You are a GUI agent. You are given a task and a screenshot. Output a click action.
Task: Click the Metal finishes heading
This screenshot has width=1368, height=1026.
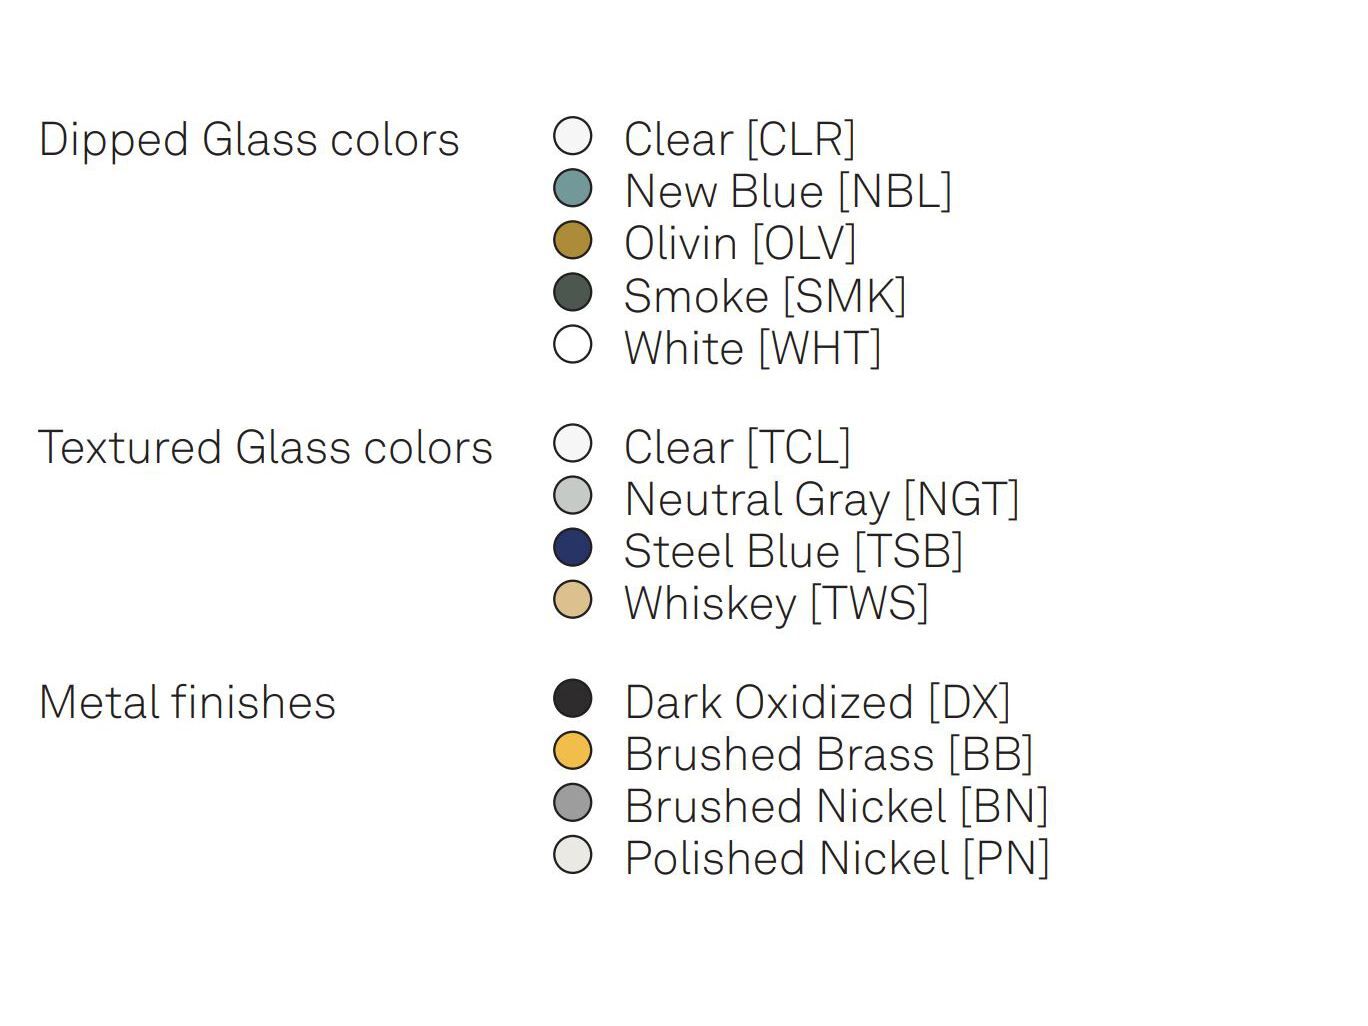point(187,702)
